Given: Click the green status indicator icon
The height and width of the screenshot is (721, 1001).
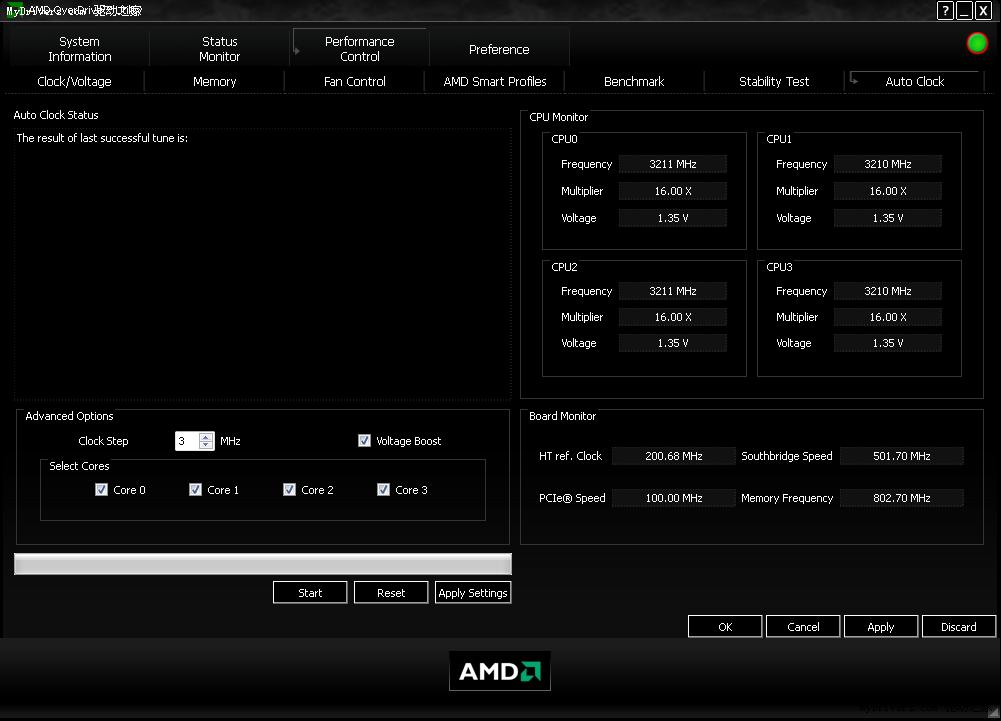Looking at the screenshot, I should pyautogui.click(x=977, y=43).
